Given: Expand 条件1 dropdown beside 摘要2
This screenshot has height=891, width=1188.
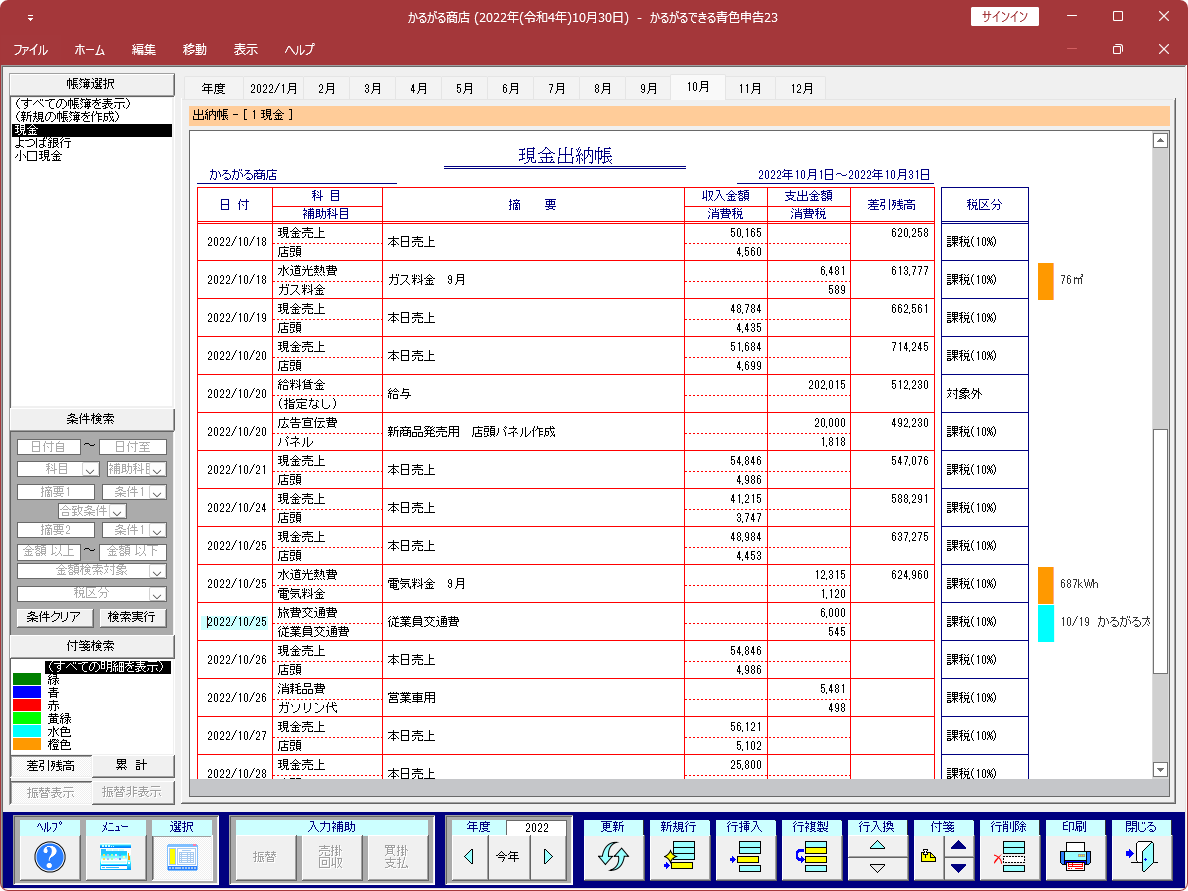Looking at the screenshot, I should 158,530.
